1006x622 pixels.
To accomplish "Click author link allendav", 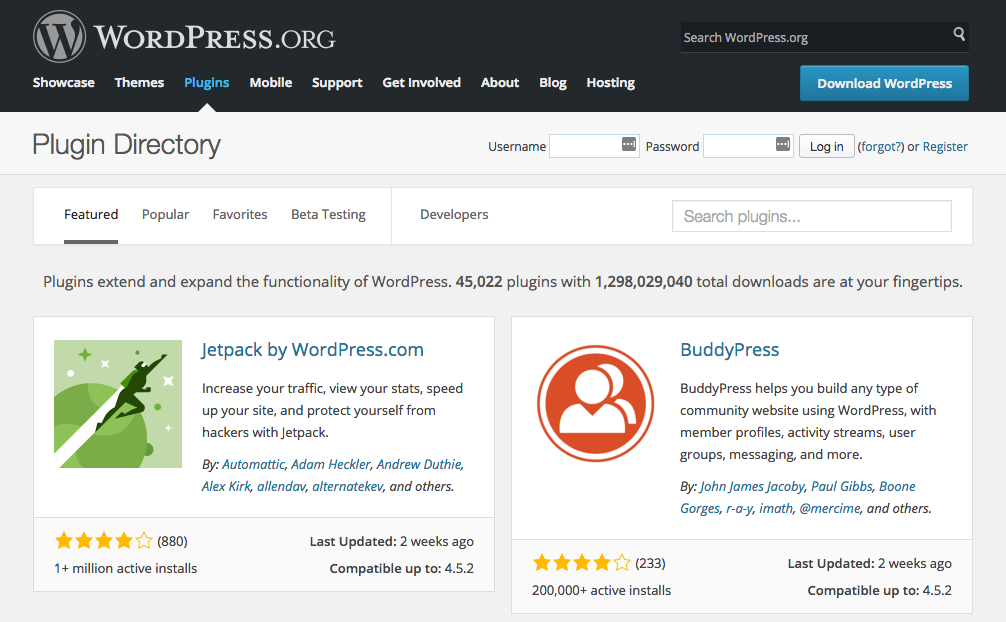I will pos(282,486).
